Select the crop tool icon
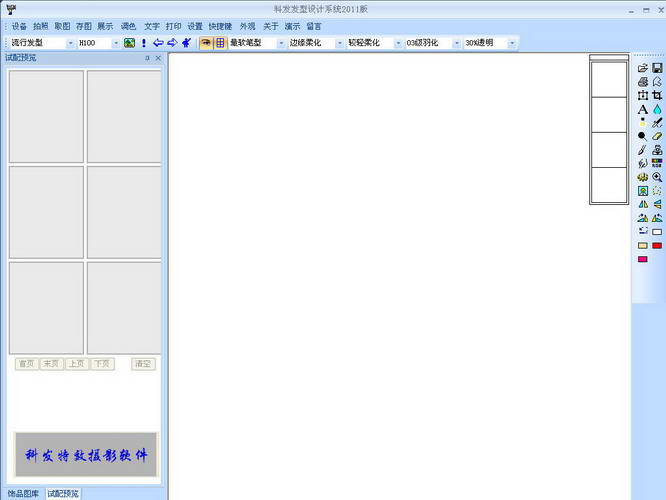 point(657,96)
